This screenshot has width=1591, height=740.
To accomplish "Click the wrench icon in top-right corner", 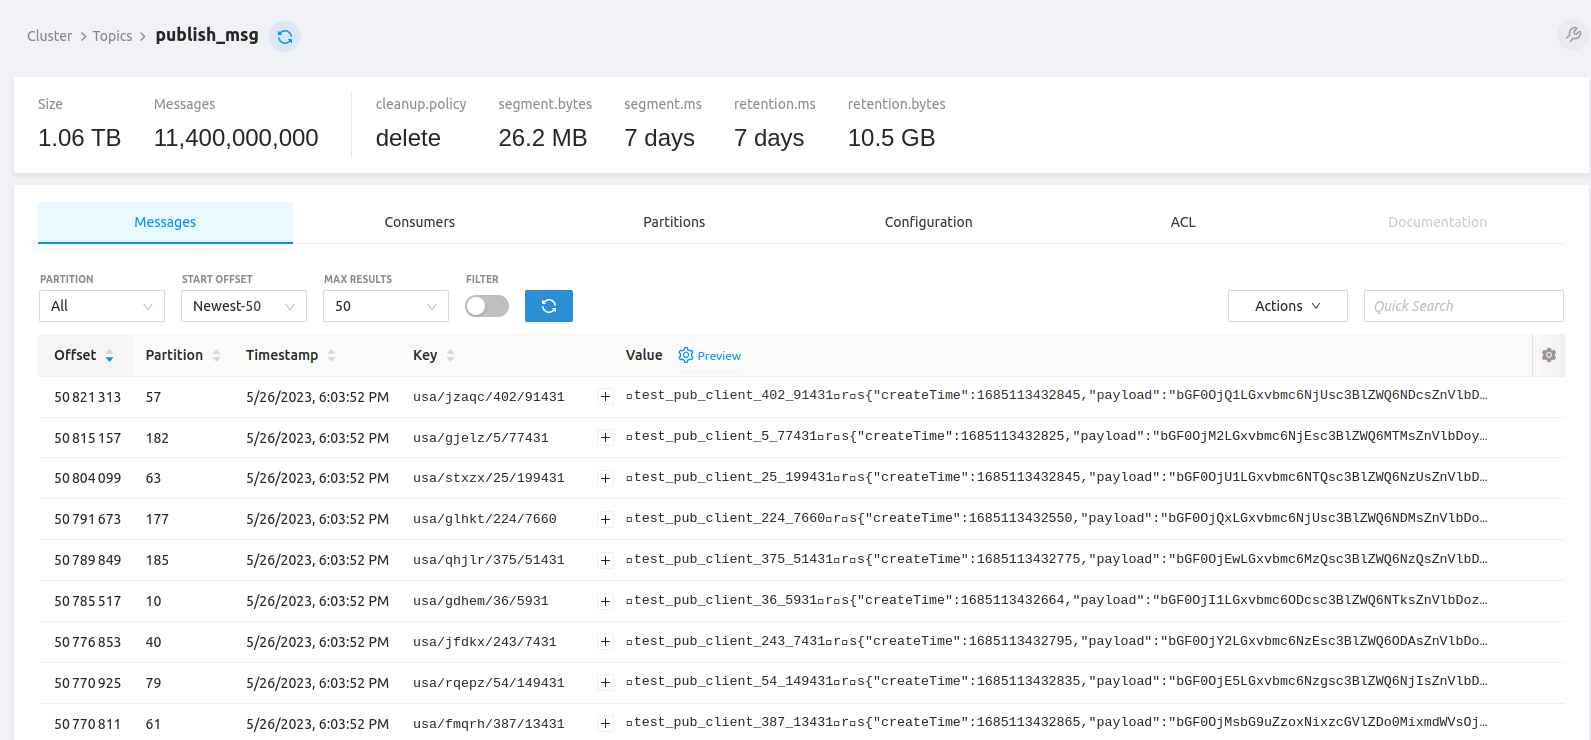I will [x=1573, y=35].
